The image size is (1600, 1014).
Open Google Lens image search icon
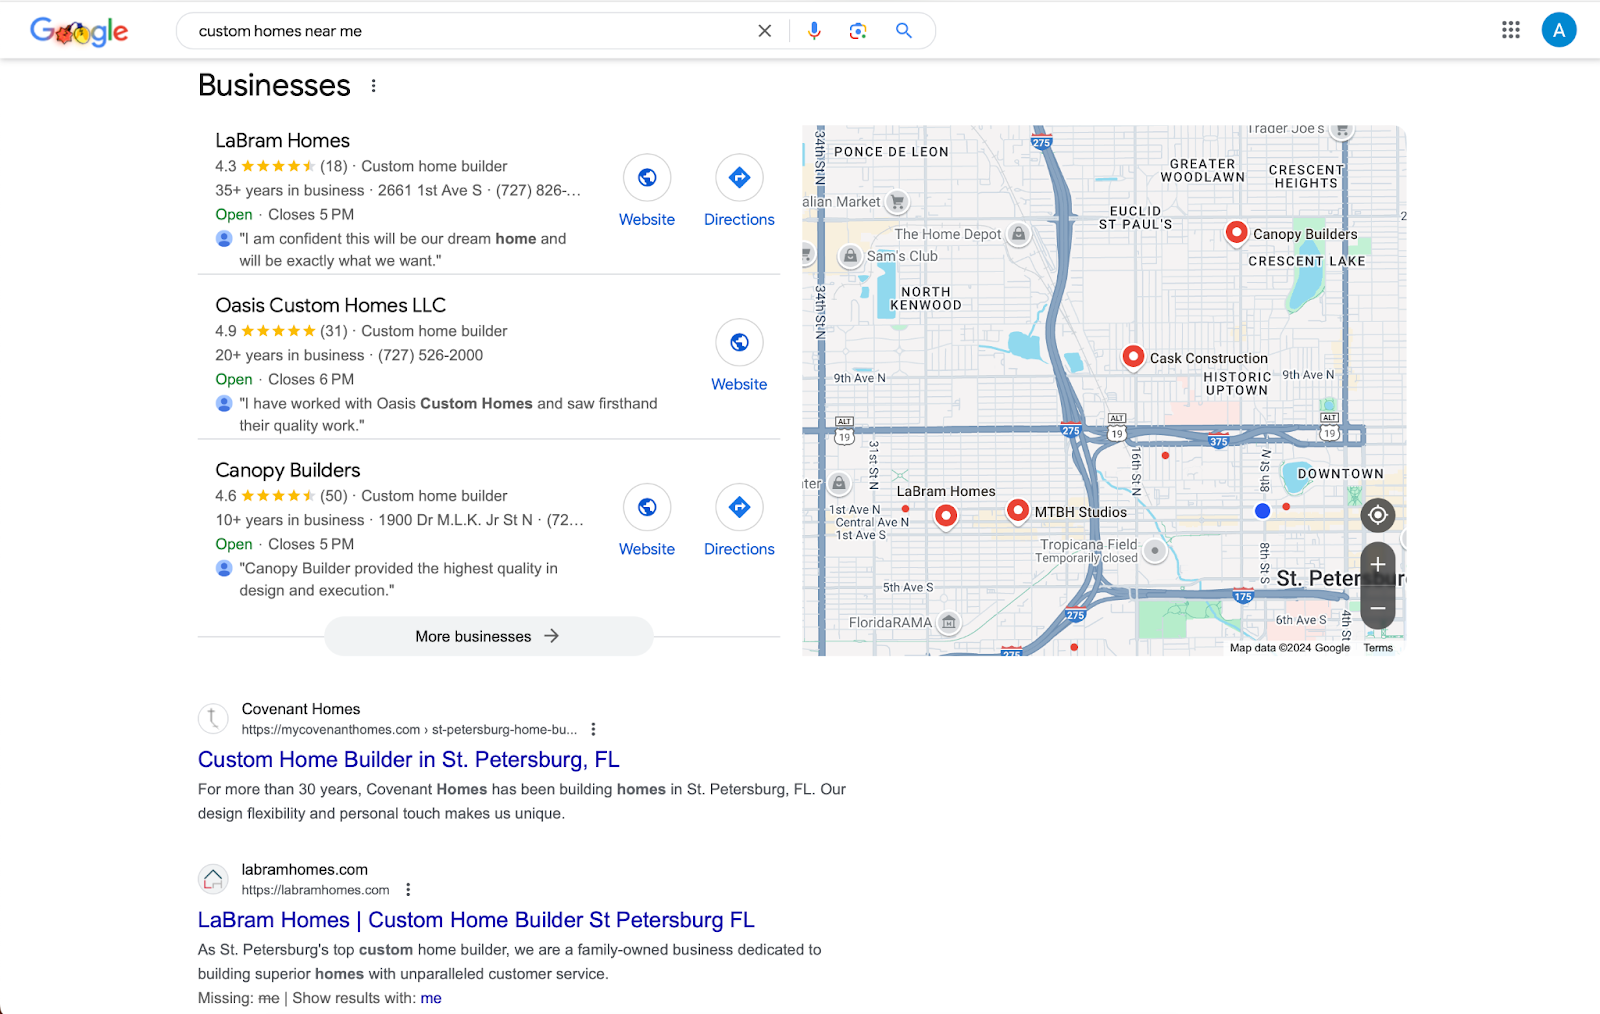coord(858,31)
